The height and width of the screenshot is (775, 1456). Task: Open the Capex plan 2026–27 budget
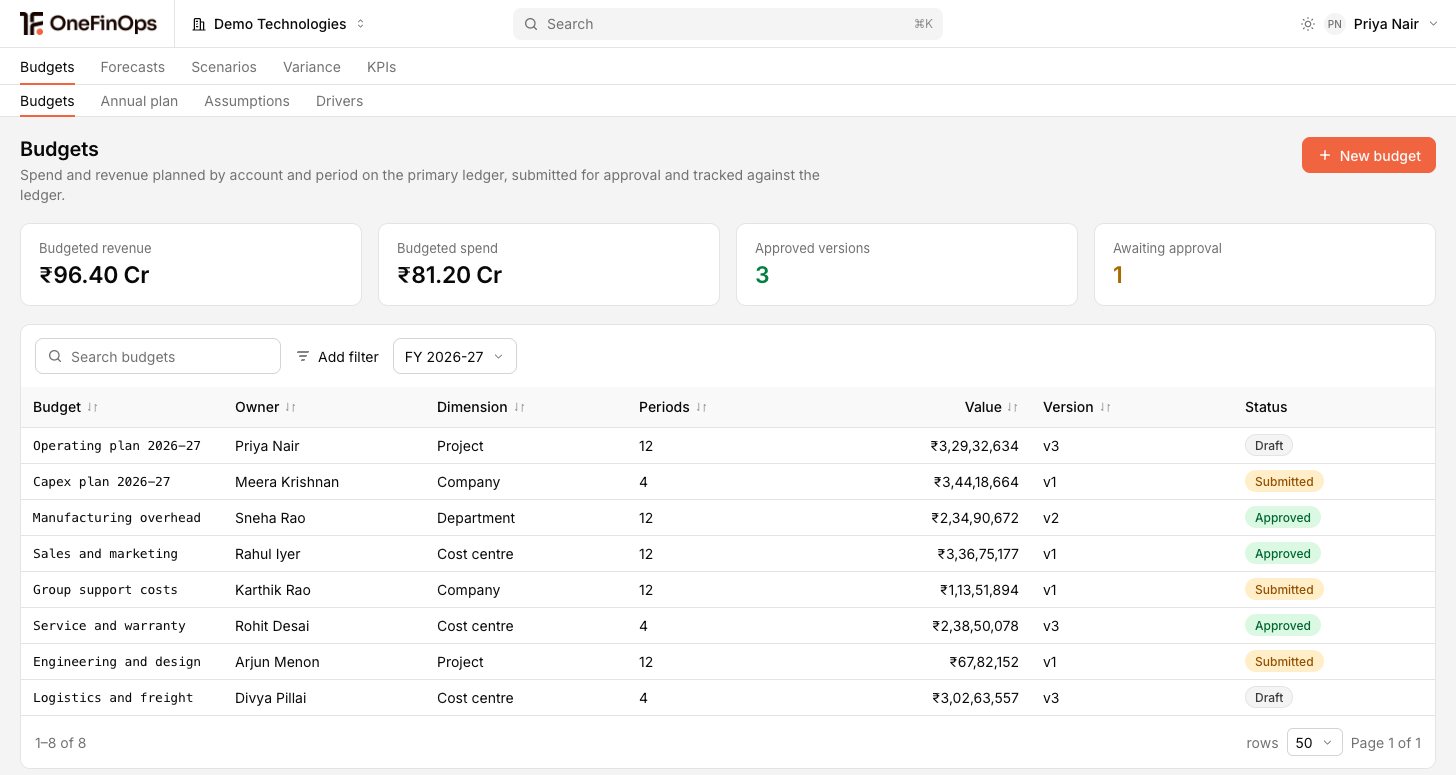(x=102, y=482)
